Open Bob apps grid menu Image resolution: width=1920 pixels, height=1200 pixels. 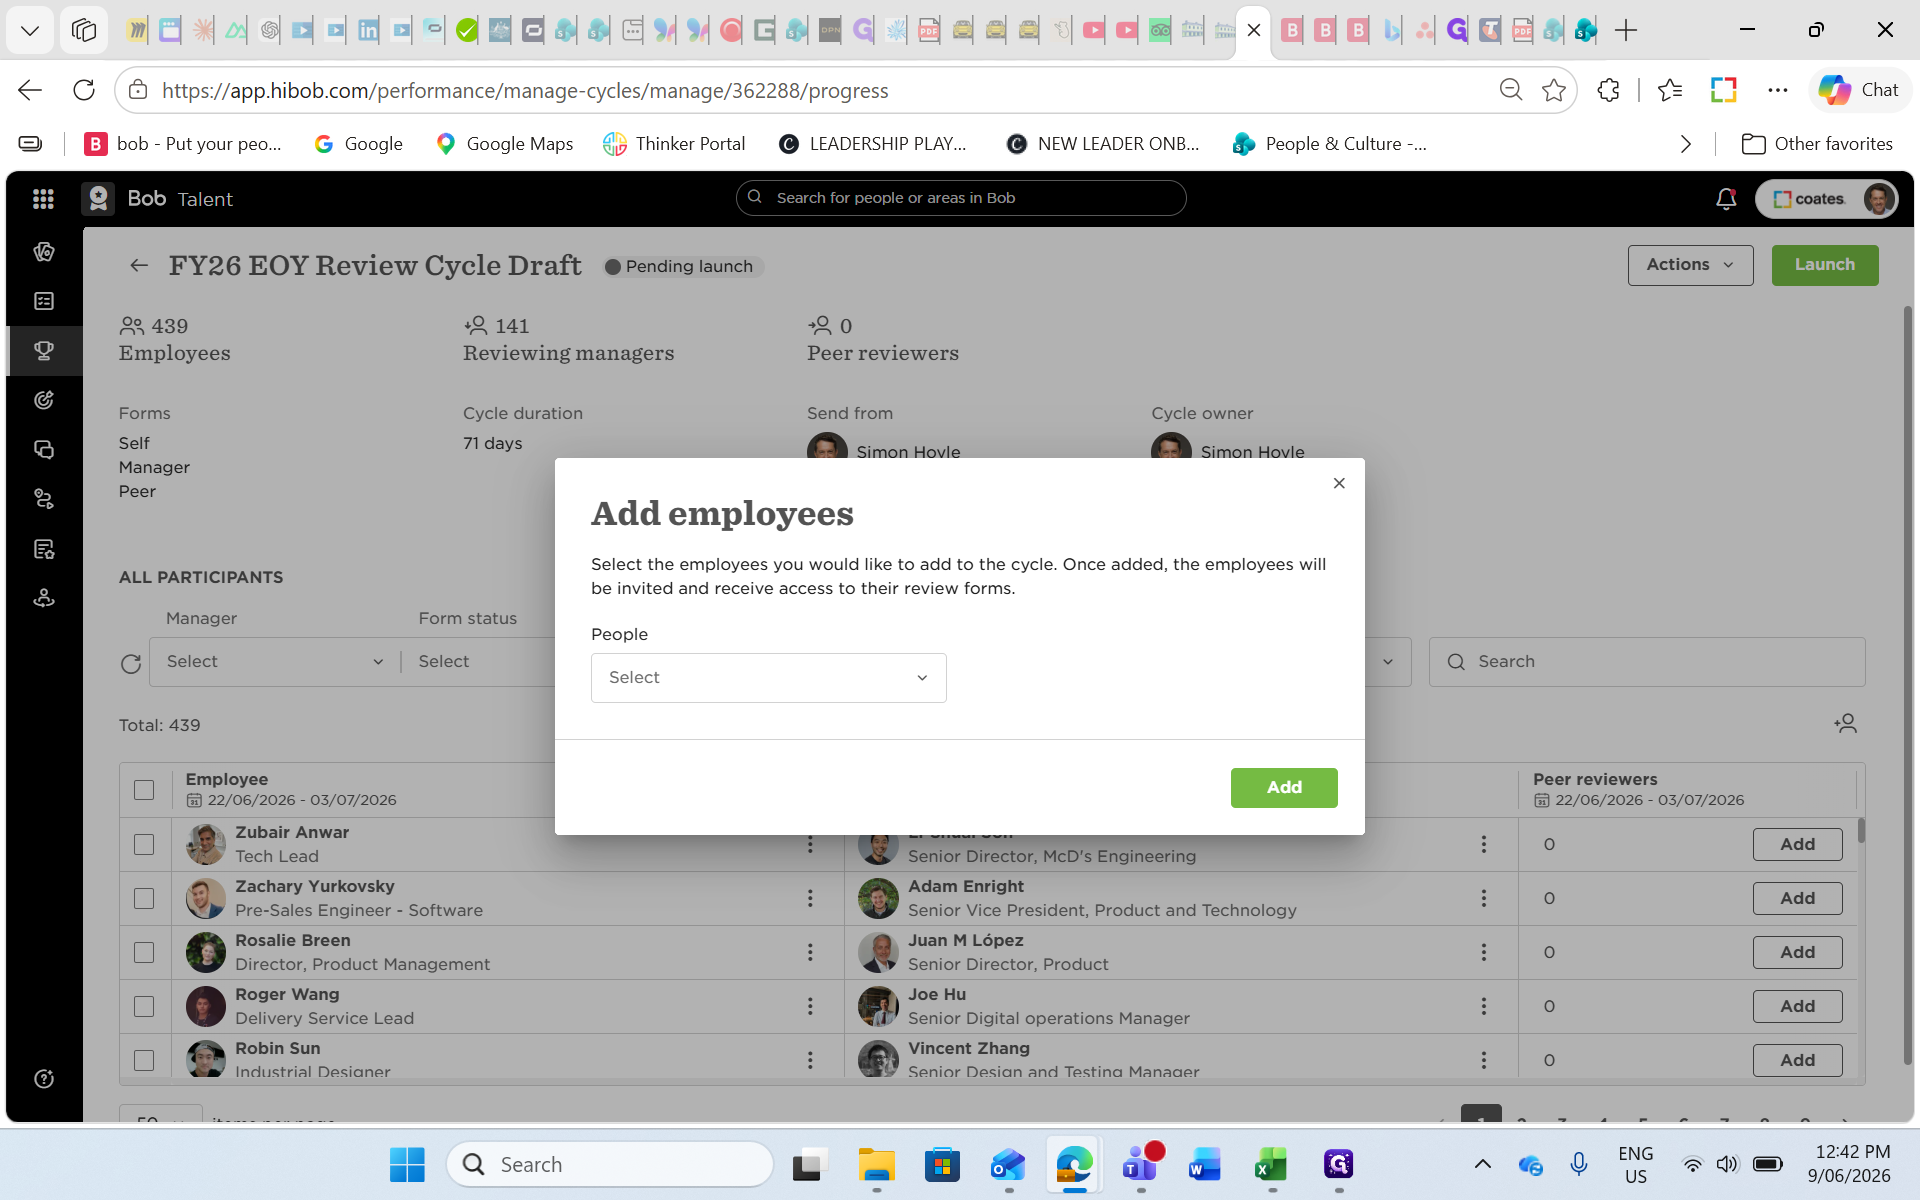click(x=43, y=199)
